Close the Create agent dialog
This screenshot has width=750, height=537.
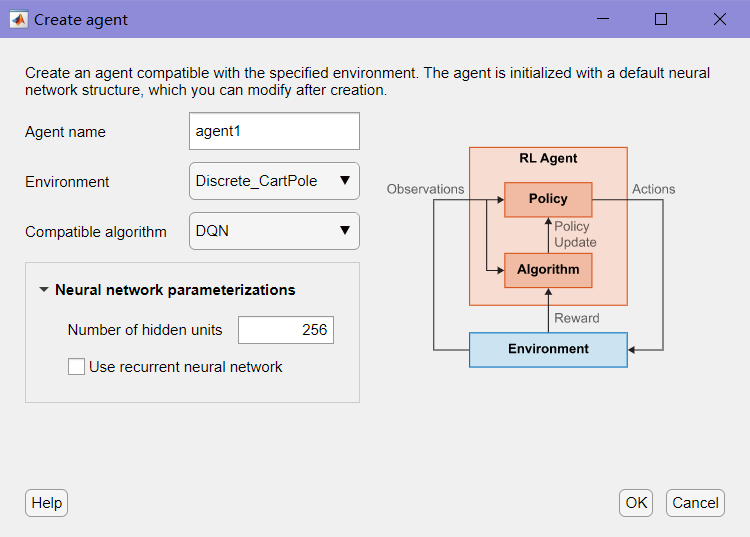pos(720,19)
